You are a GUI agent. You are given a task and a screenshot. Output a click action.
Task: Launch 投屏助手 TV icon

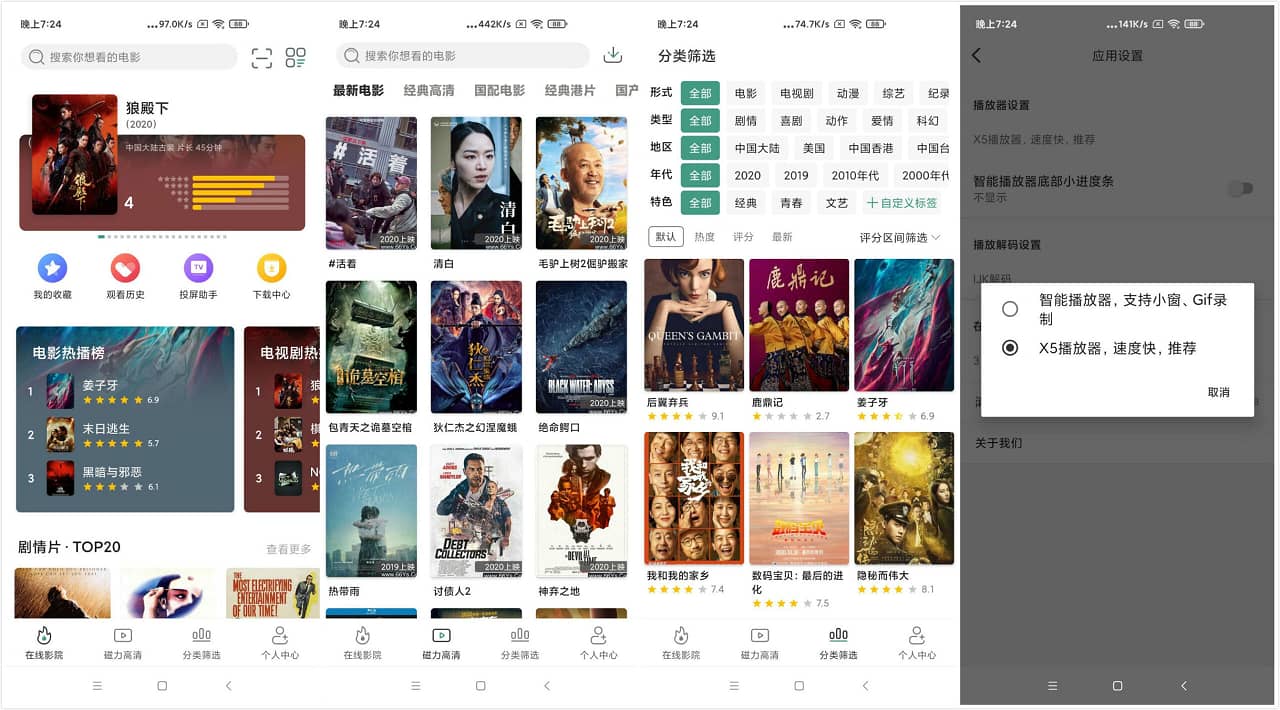[198, 268]
